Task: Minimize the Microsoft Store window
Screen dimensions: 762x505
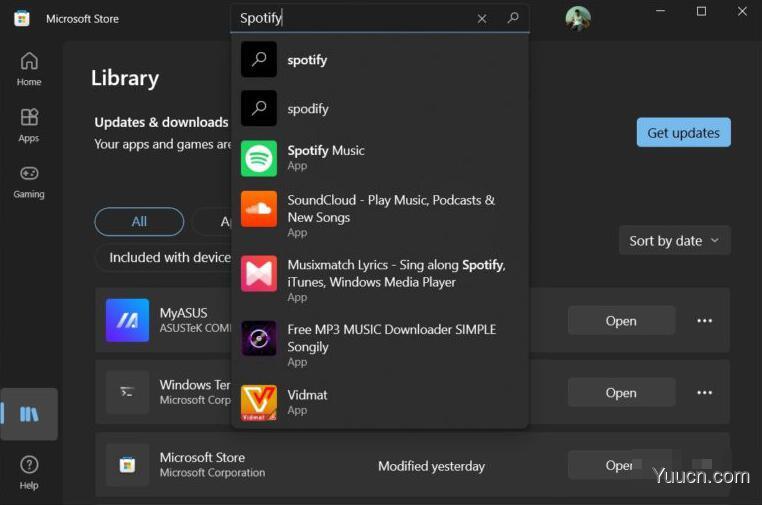Action: (x=660, y=12)
